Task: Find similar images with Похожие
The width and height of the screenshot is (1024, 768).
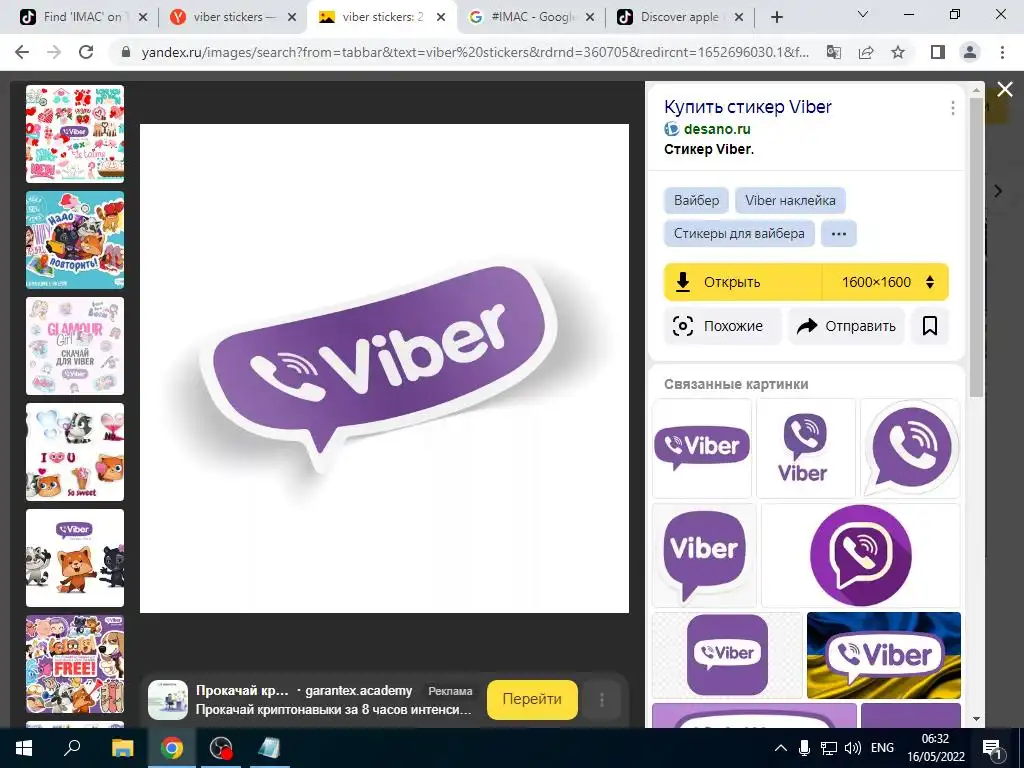Action: [722, 326]
